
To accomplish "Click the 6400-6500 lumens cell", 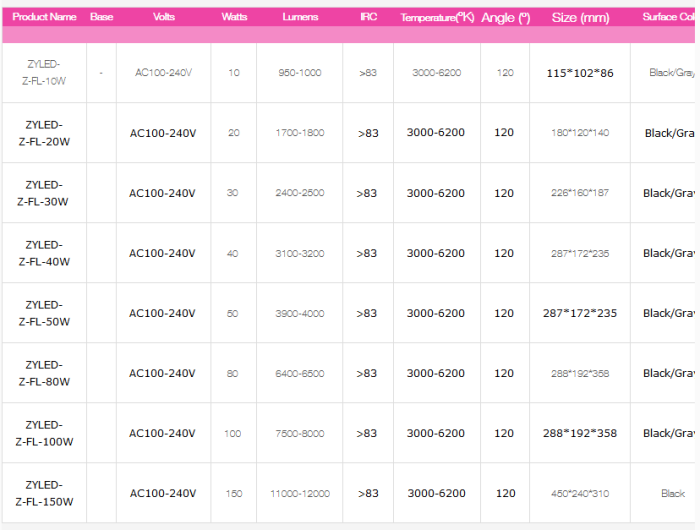I will click(300, 373).
